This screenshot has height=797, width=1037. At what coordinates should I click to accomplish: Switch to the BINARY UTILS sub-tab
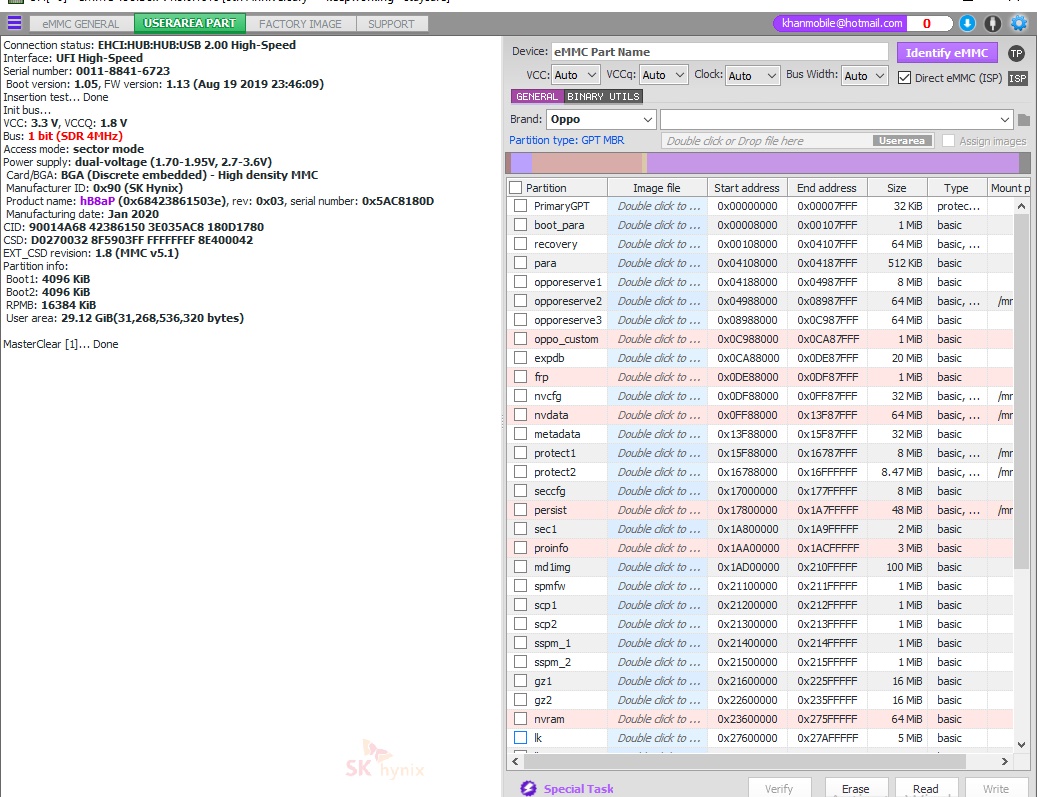coord(603,97)
